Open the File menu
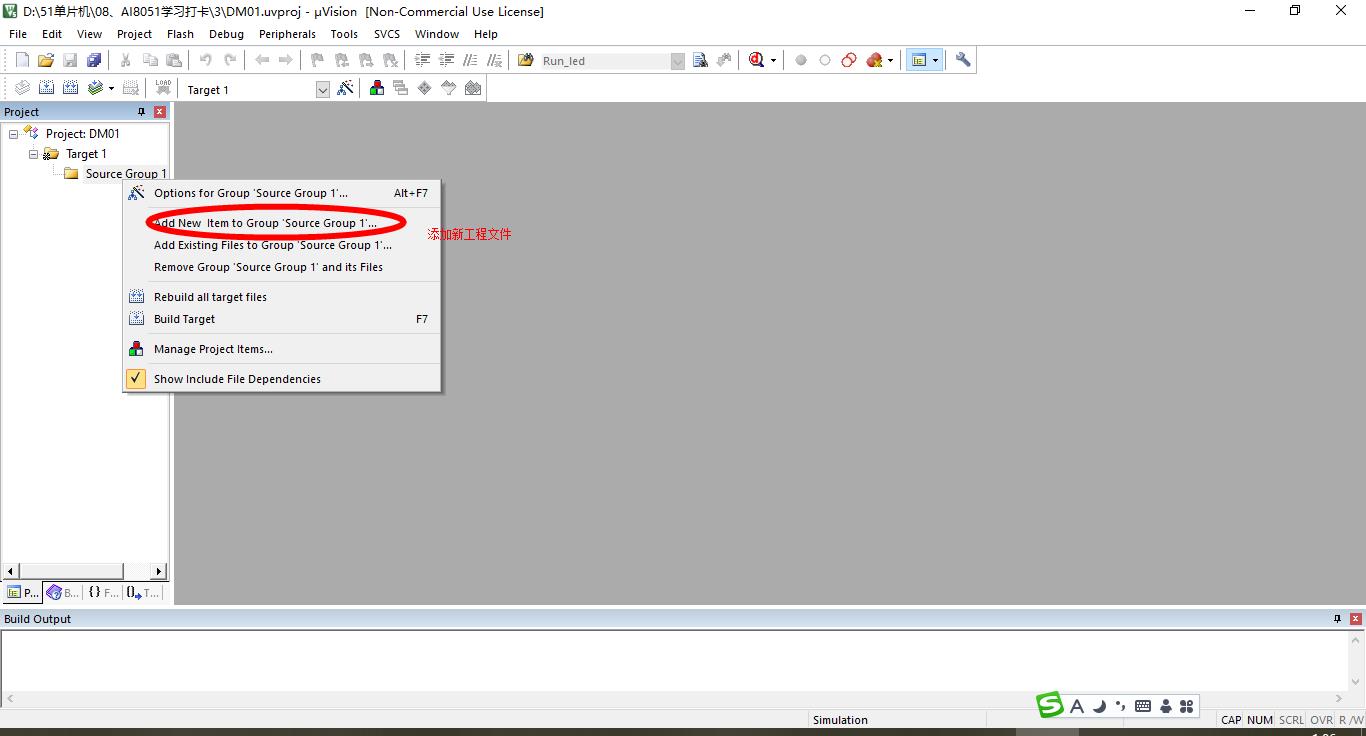This screenshot has width=1366, height=736. [x=18, y=34]
